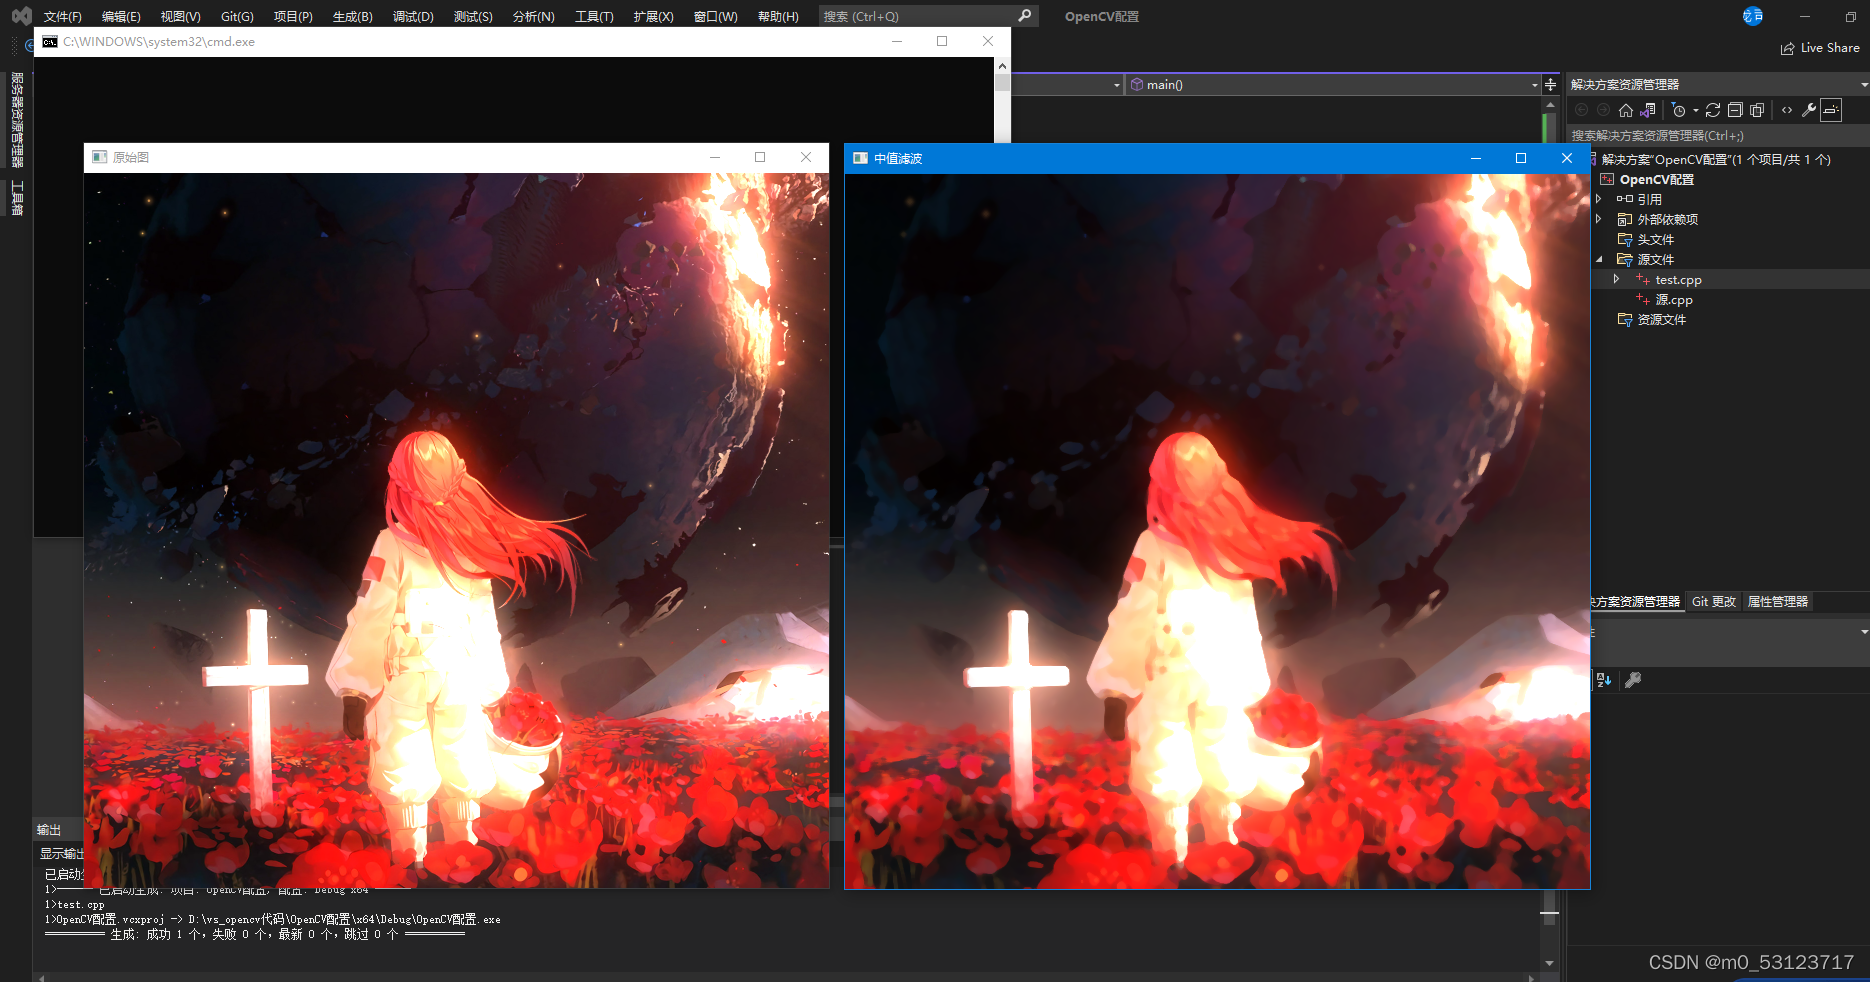
Task: Sync with active document icon in Solution Explorer
Action: [1713, 110]
